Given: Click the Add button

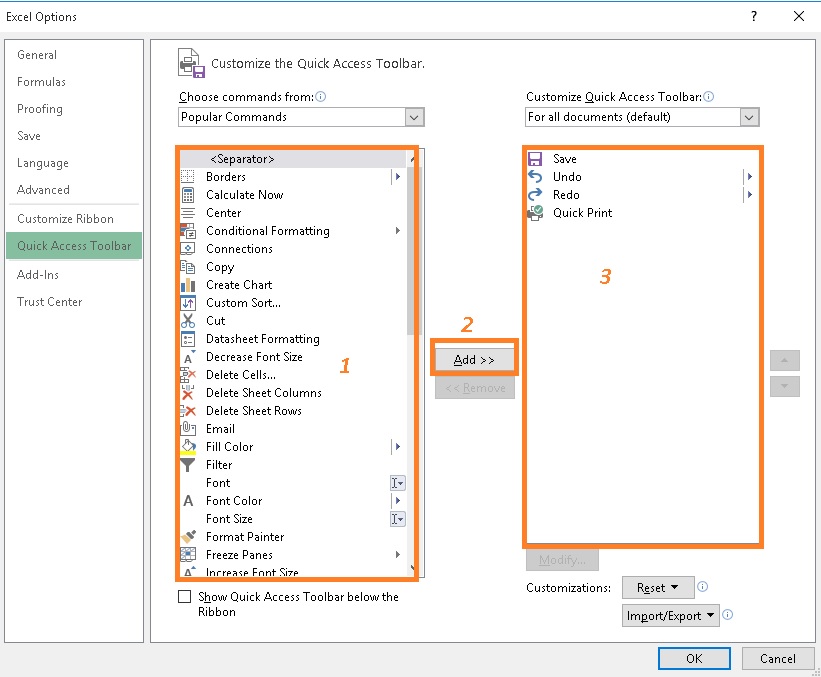Looking at the screenshot, I should (x=474, y=358).
